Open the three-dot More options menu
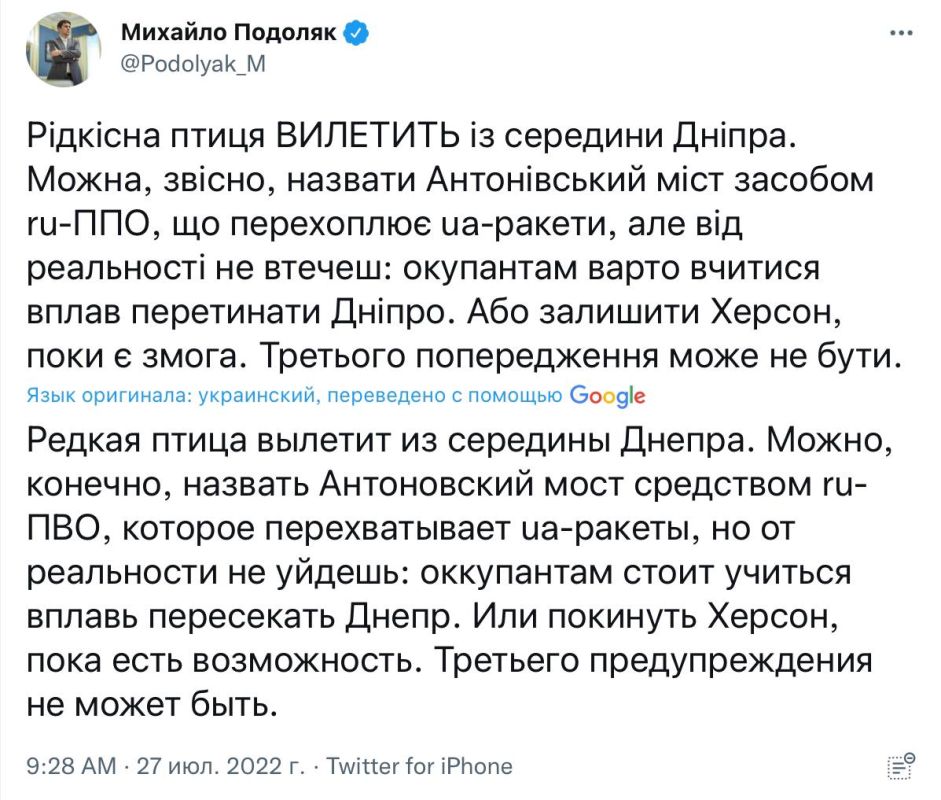Image resolution: width=941 pixels, height=800 pixels. (900, 33)
